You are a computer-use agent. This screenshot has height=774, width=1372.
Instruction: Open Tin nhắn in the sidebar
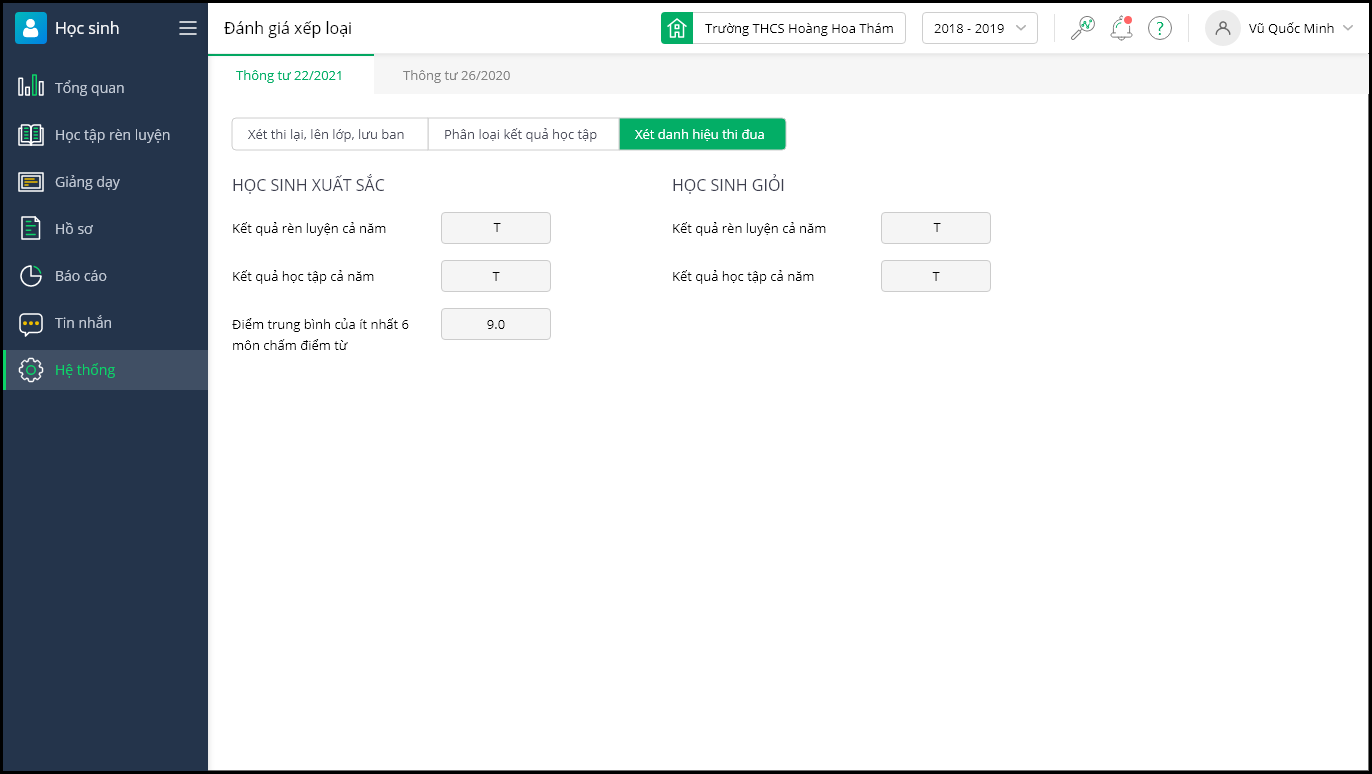[x=106, y=322]
